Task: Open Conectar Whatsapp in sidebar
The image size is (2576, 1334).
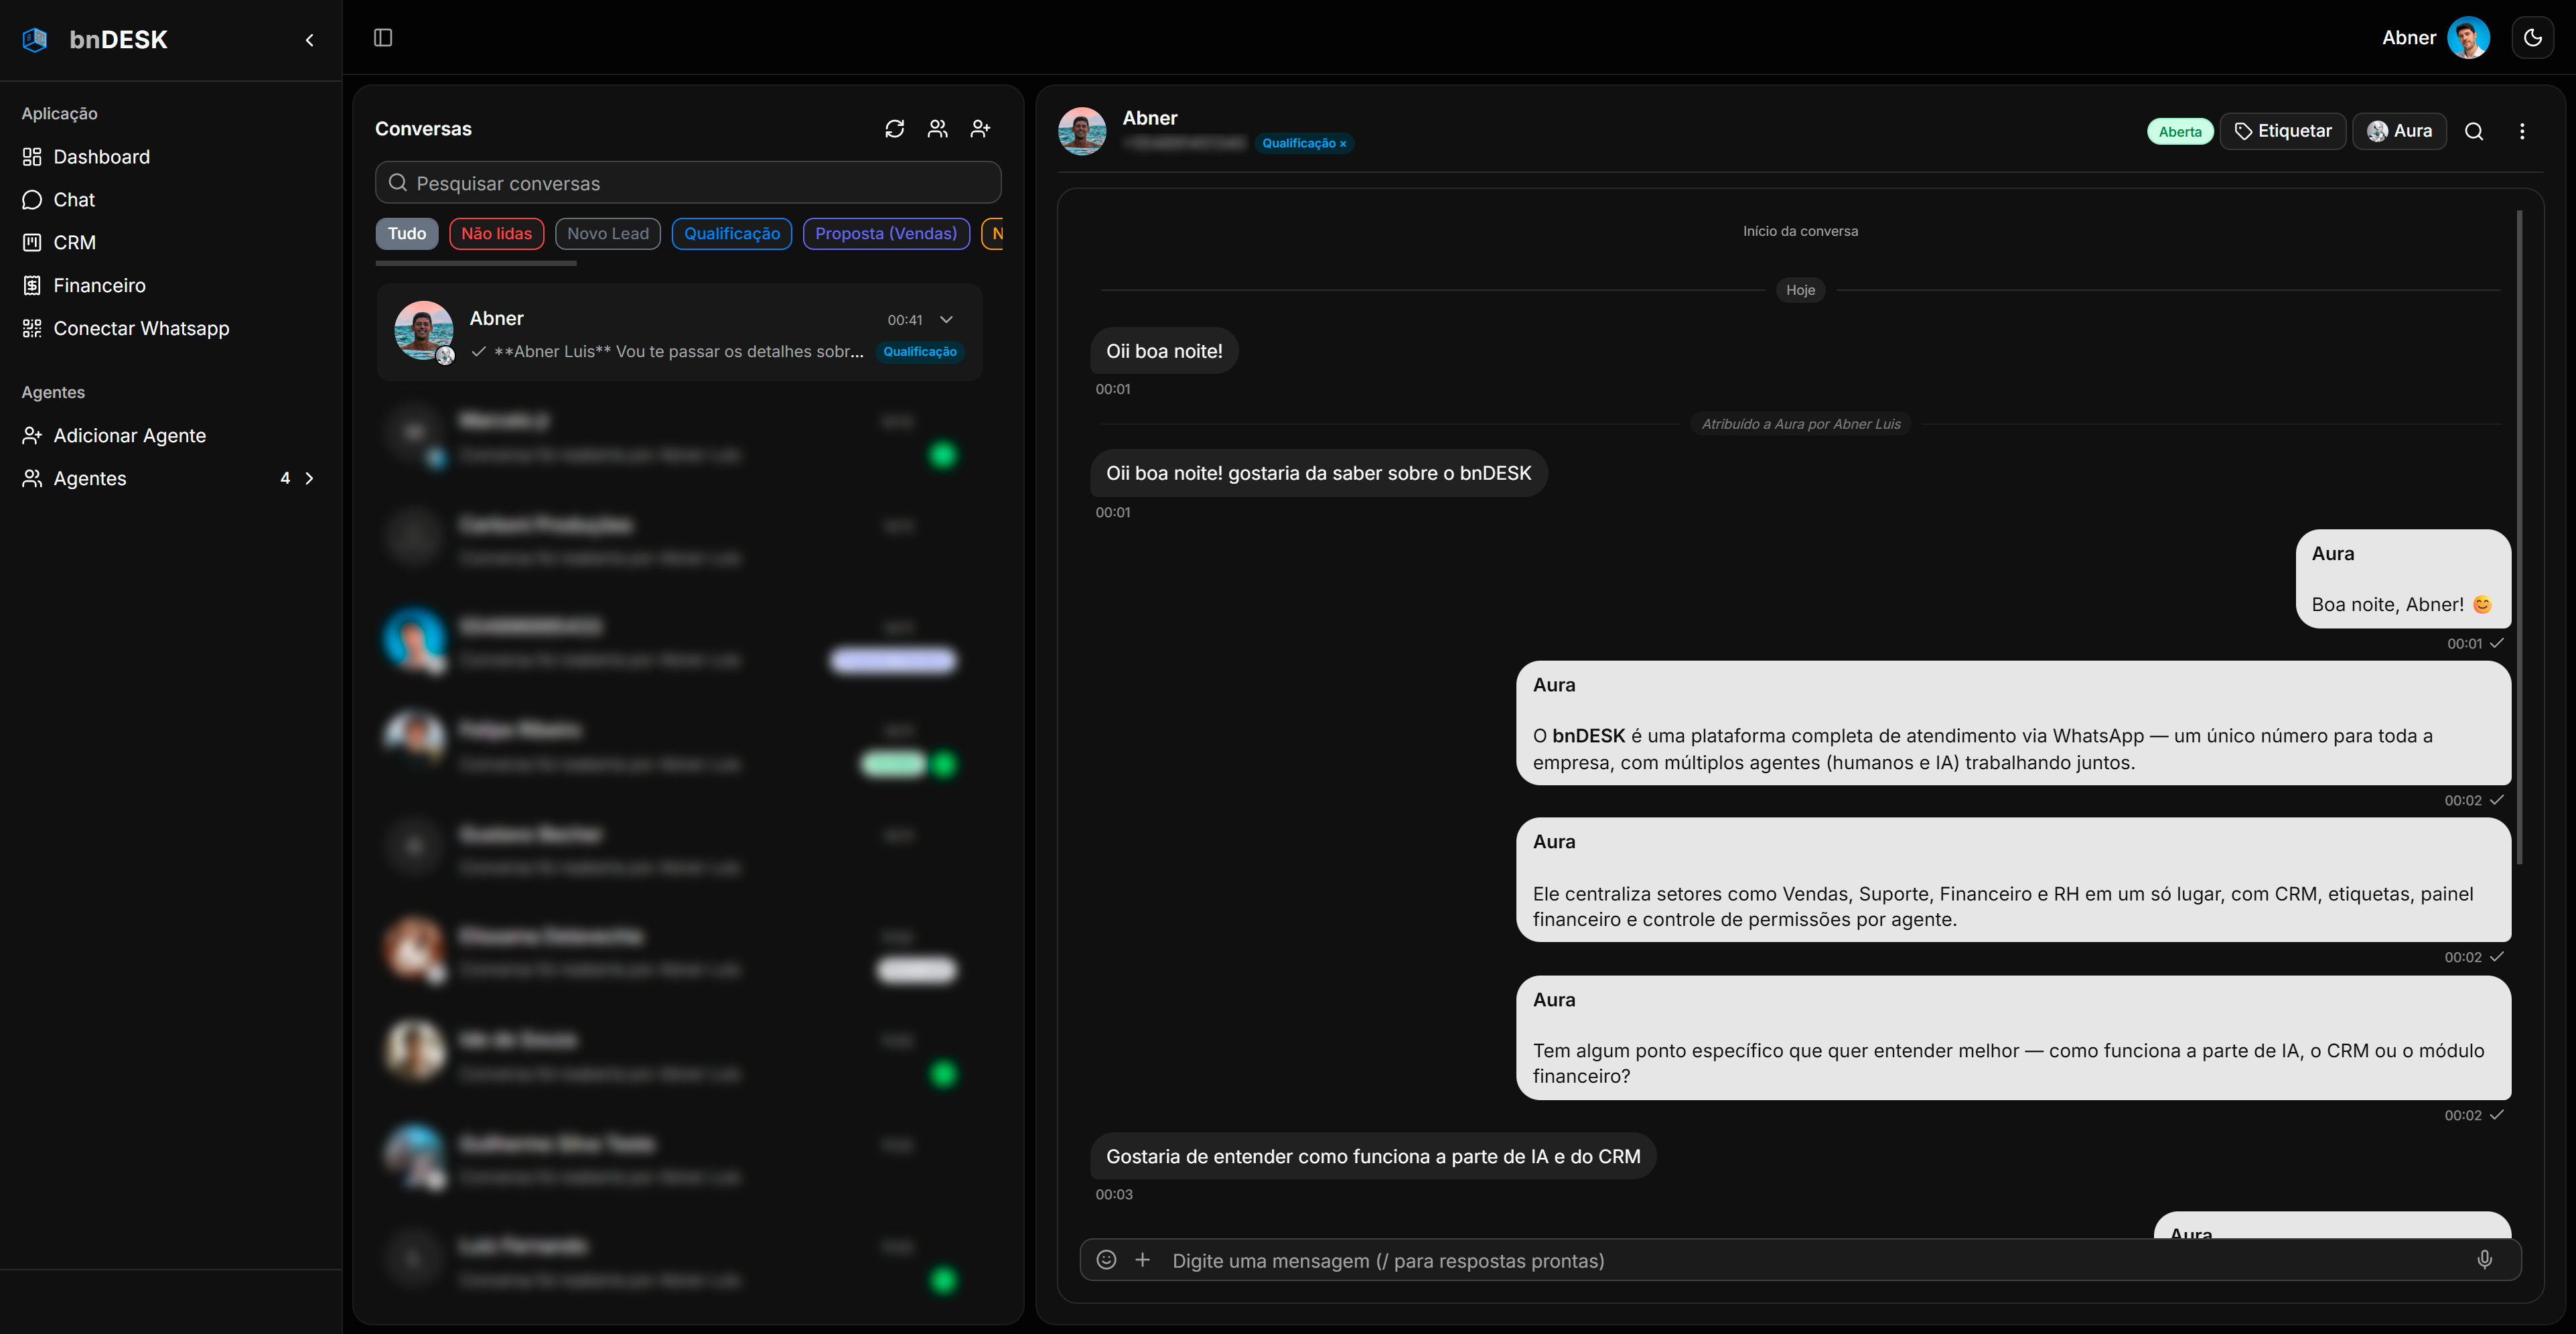Action: (x=141, y=328)
